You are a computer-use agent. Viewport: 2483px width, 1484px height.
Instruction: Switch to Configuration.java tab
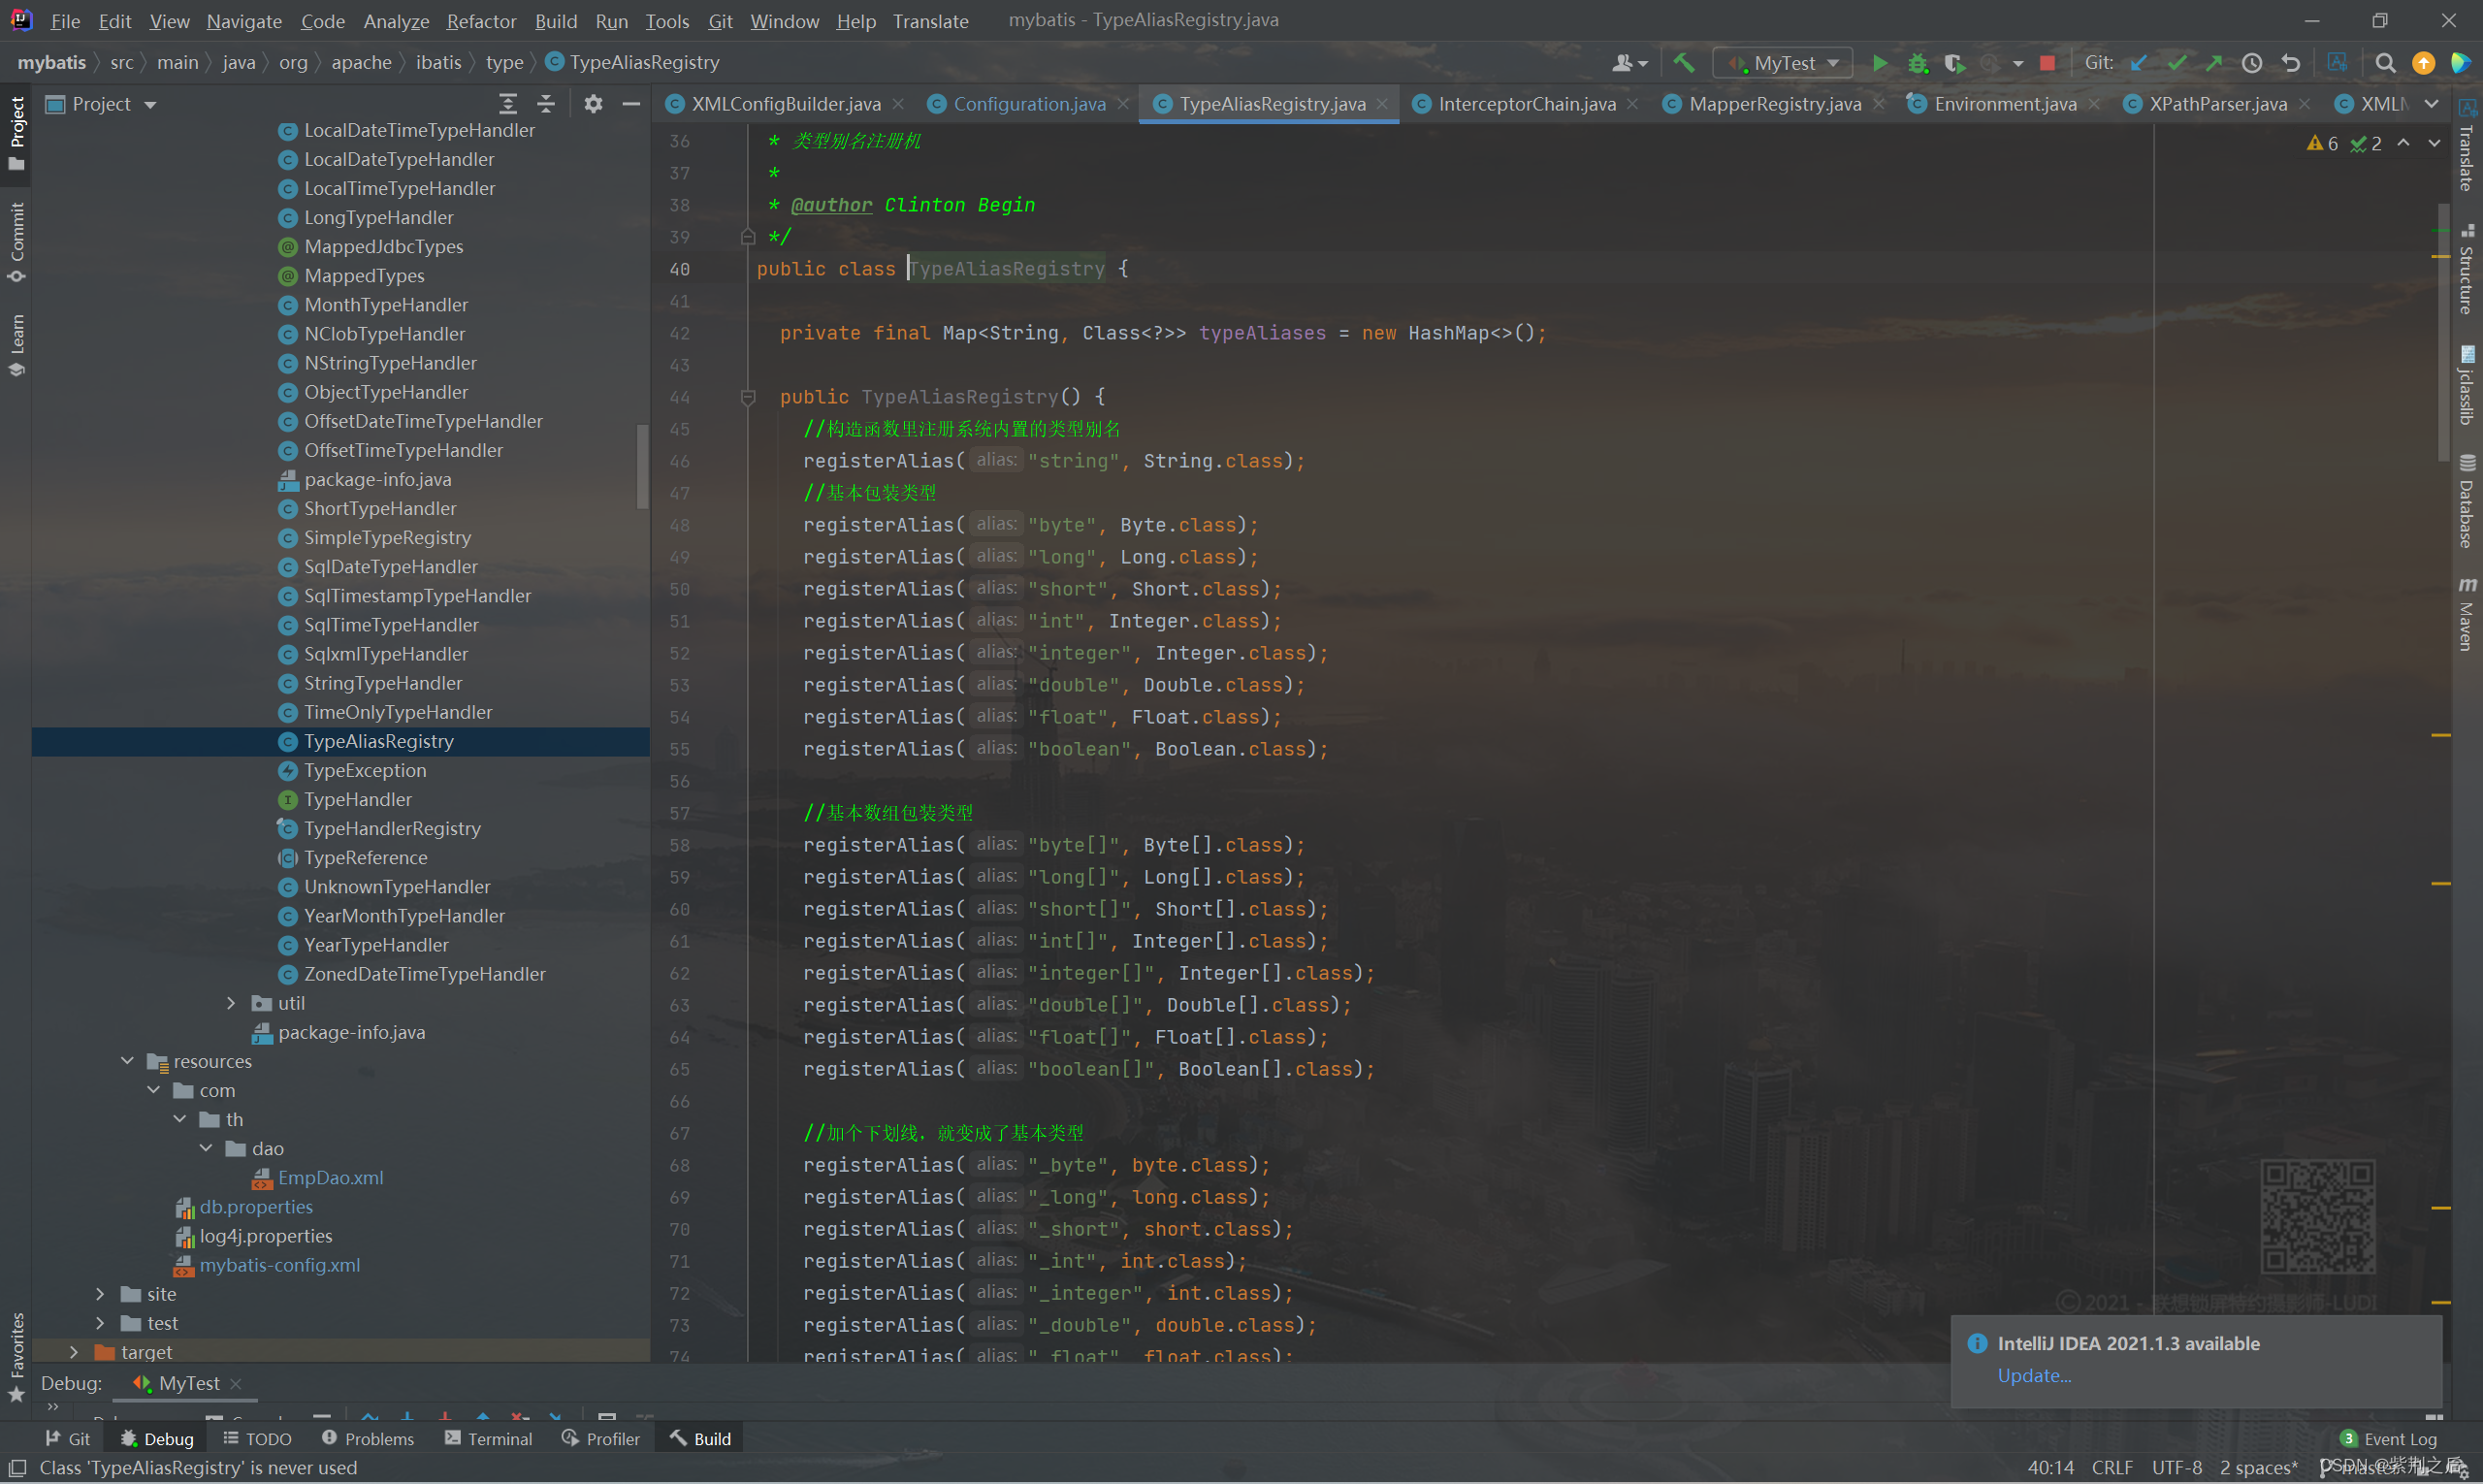1029,104
